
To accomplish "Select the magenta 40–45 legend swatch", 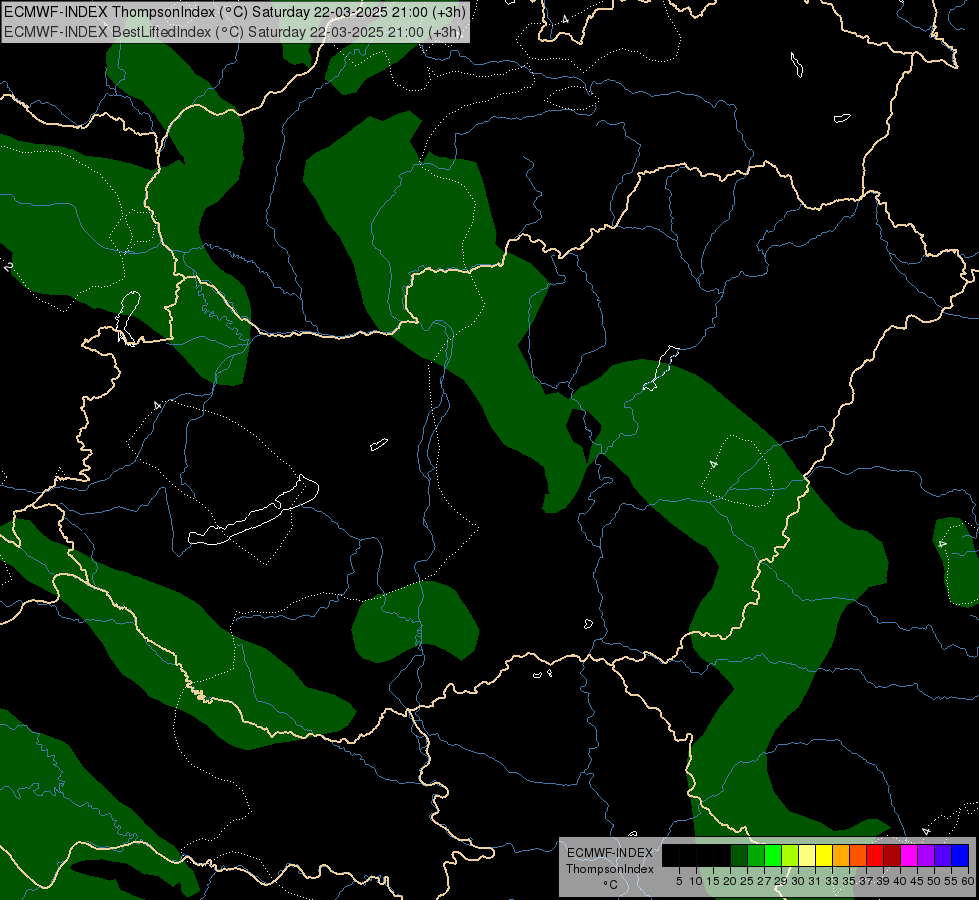I will tap(909, 855).
